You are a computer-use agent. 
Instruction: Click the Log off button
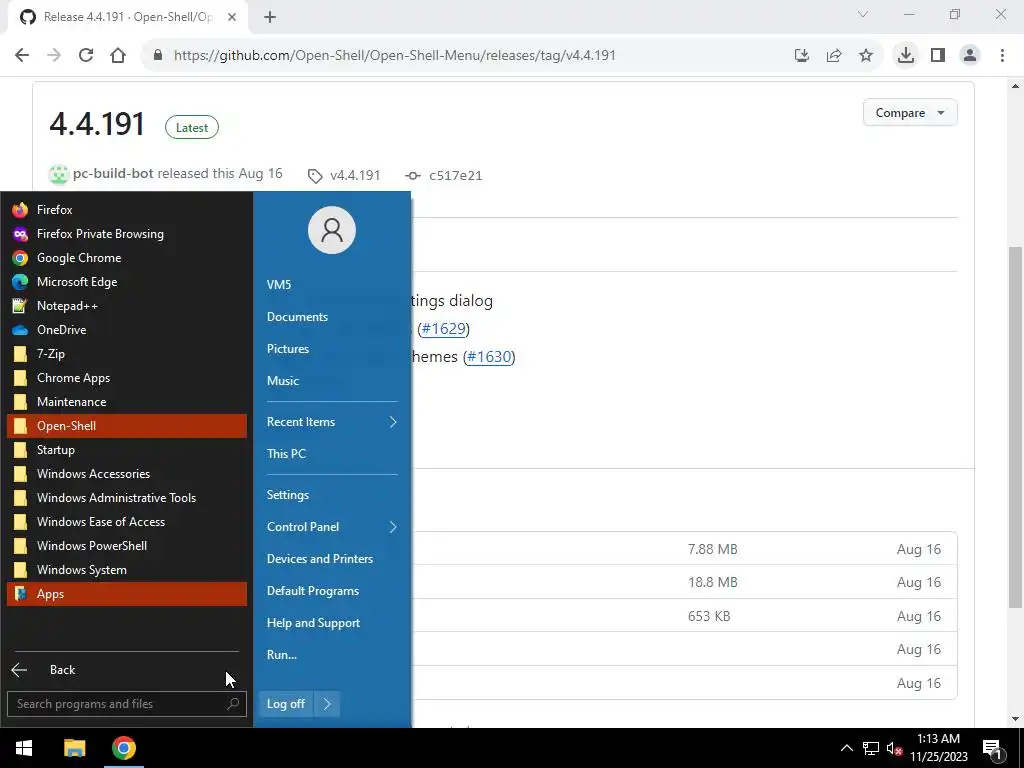[286, 704]
